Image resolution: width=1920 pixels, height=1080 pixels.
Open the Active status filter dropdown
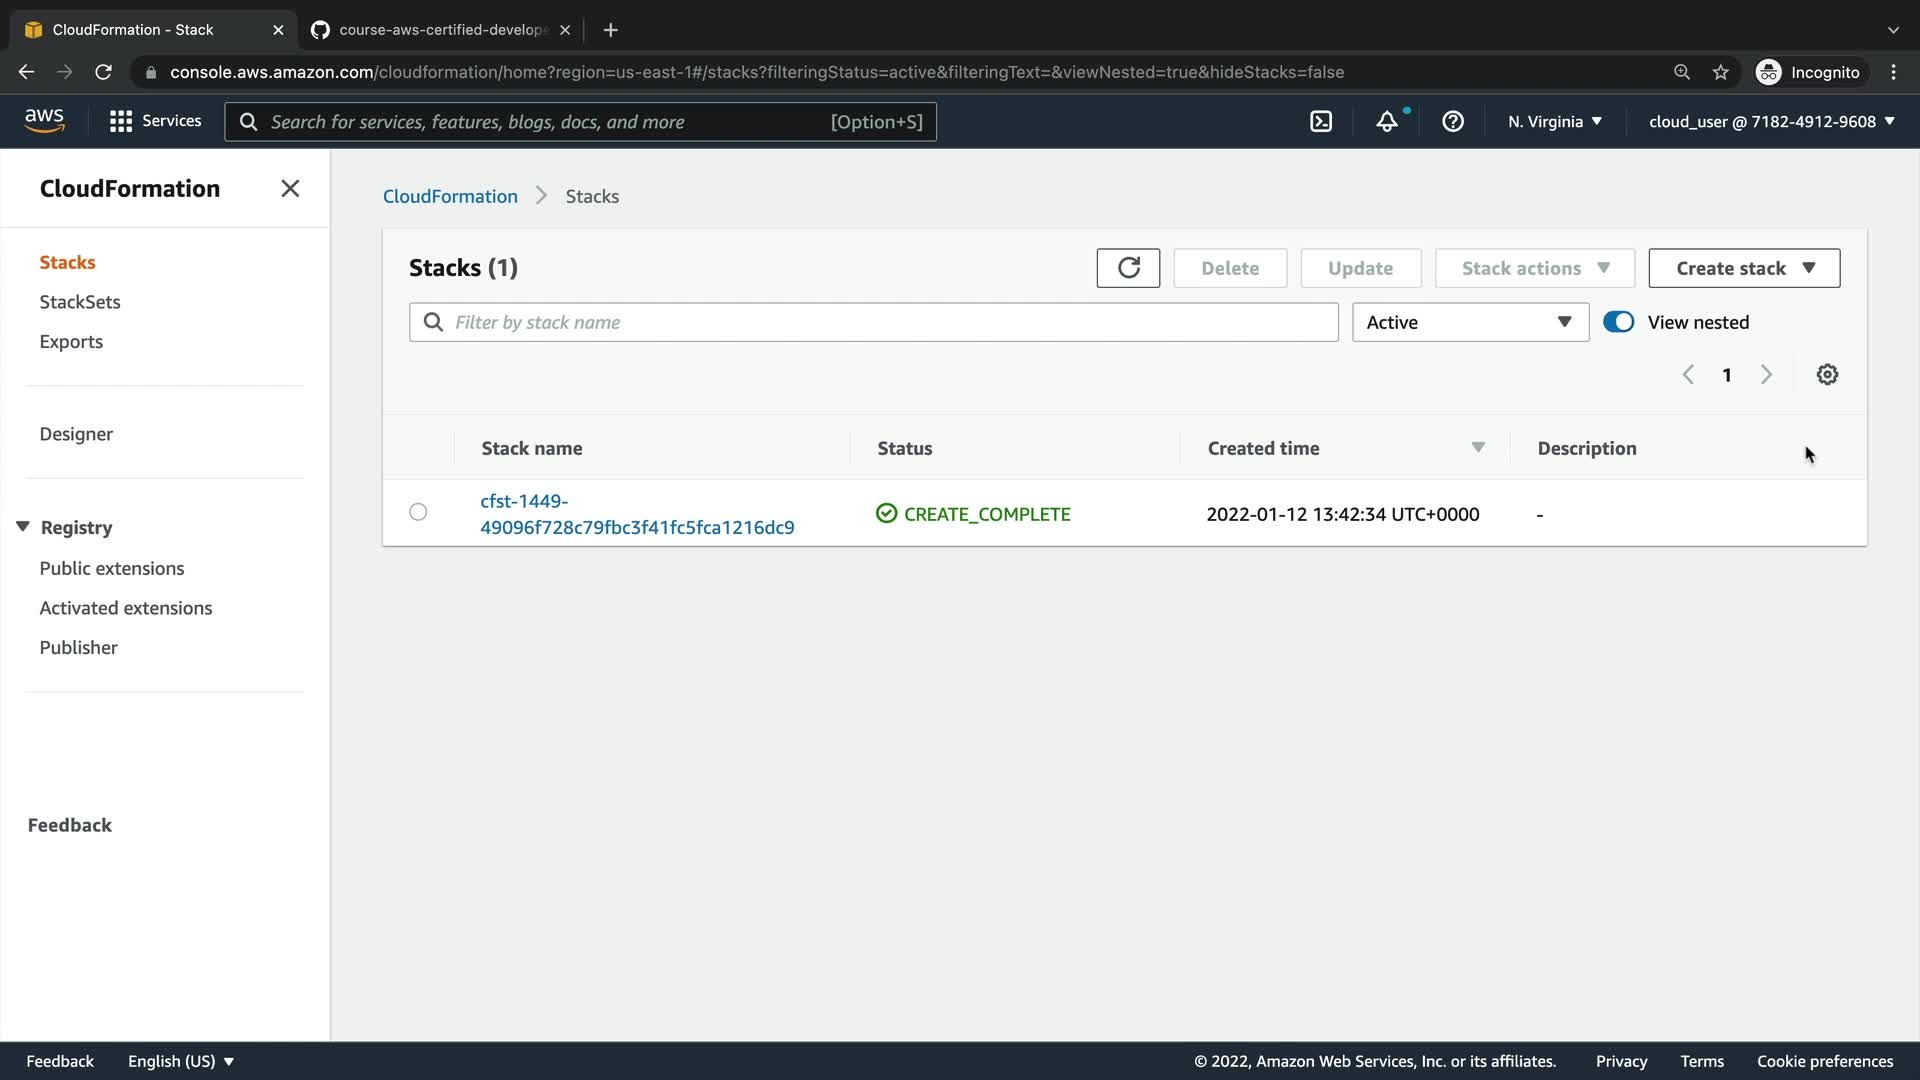[x=1470, y=322]
